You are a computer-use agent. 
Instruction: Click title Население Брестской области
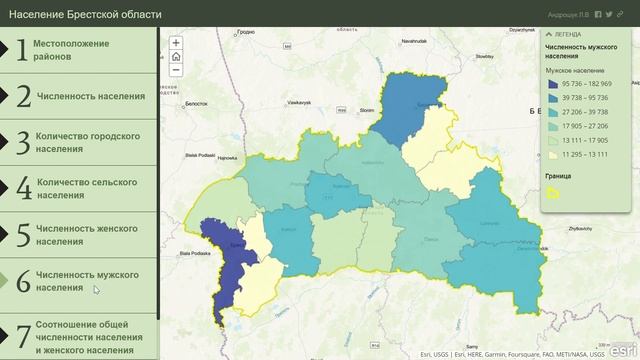coord(85,14)
